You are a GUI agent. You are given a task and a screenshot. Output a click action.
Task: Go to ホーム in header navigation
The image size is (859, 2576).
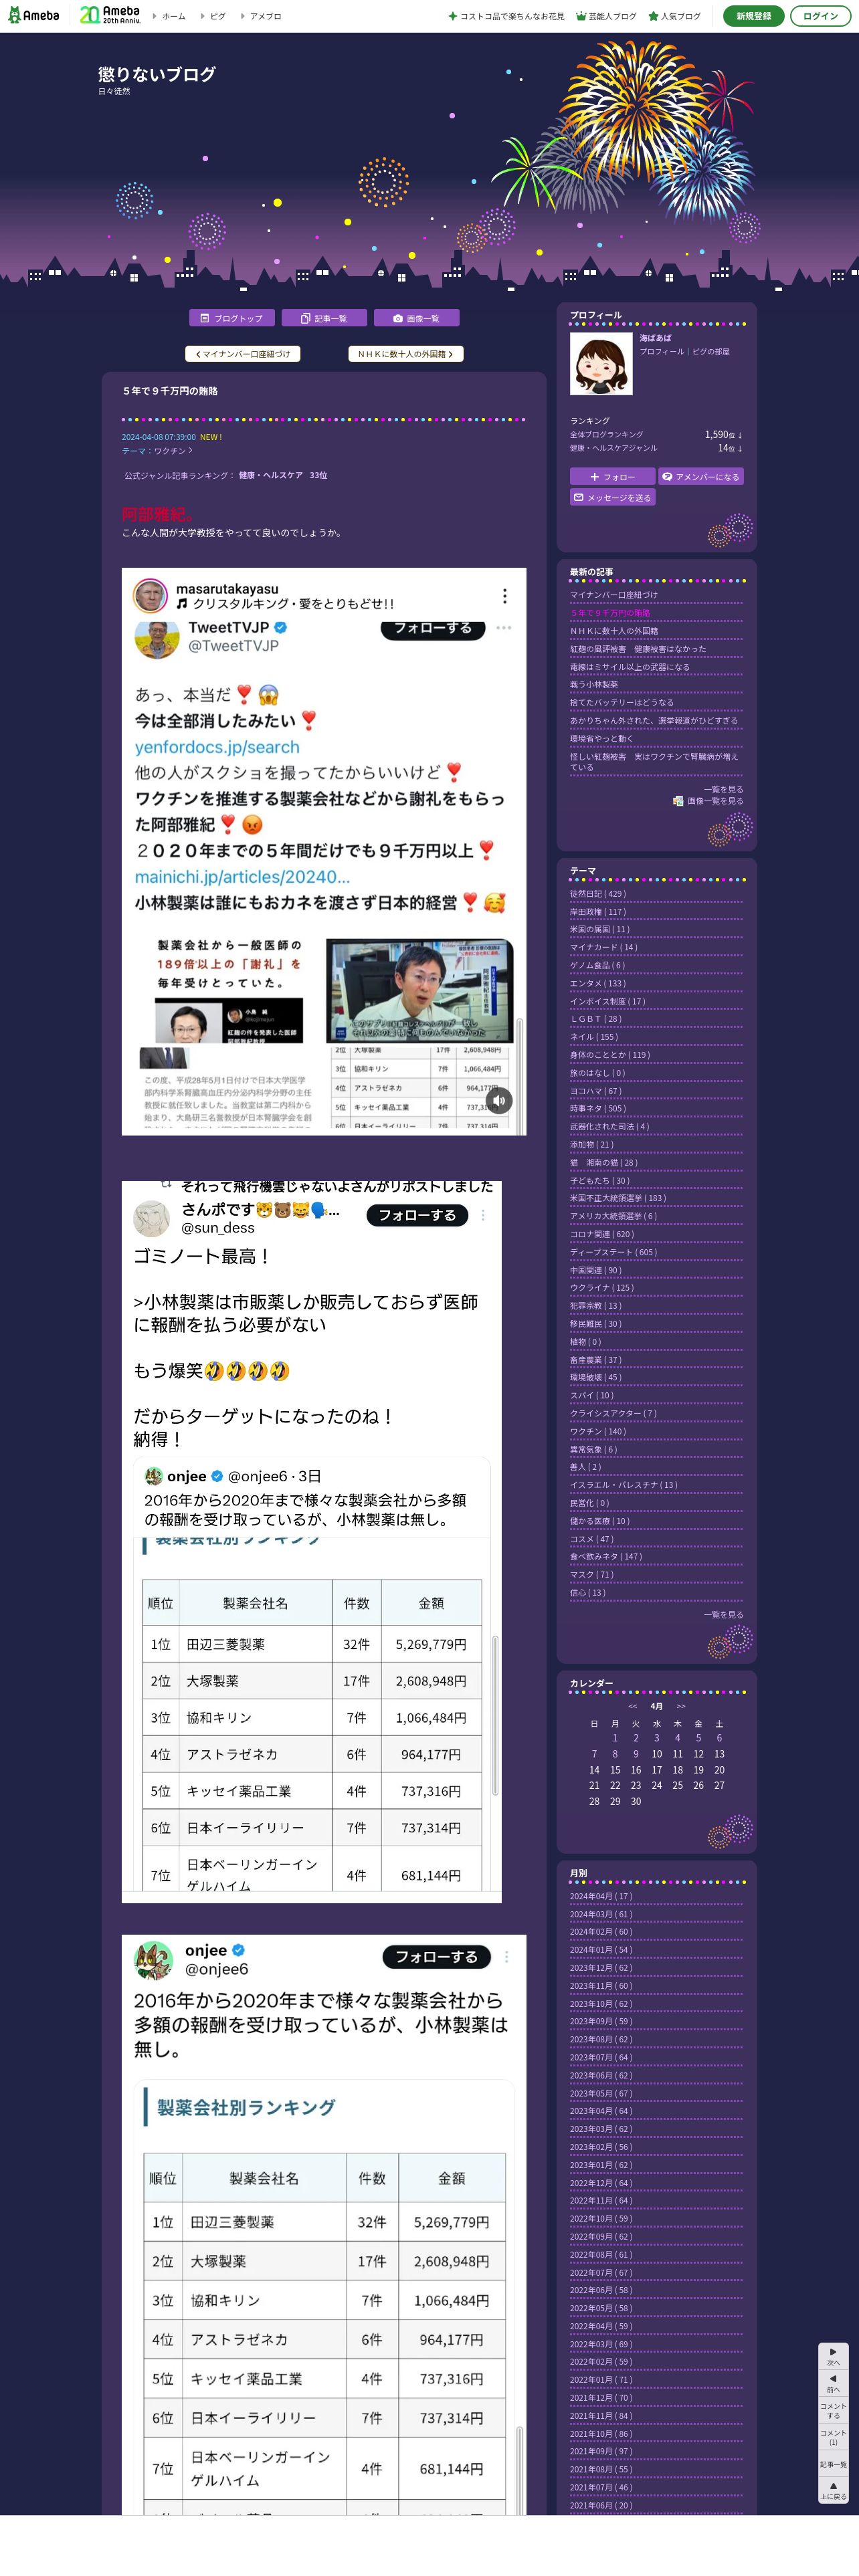pos(174,17)
